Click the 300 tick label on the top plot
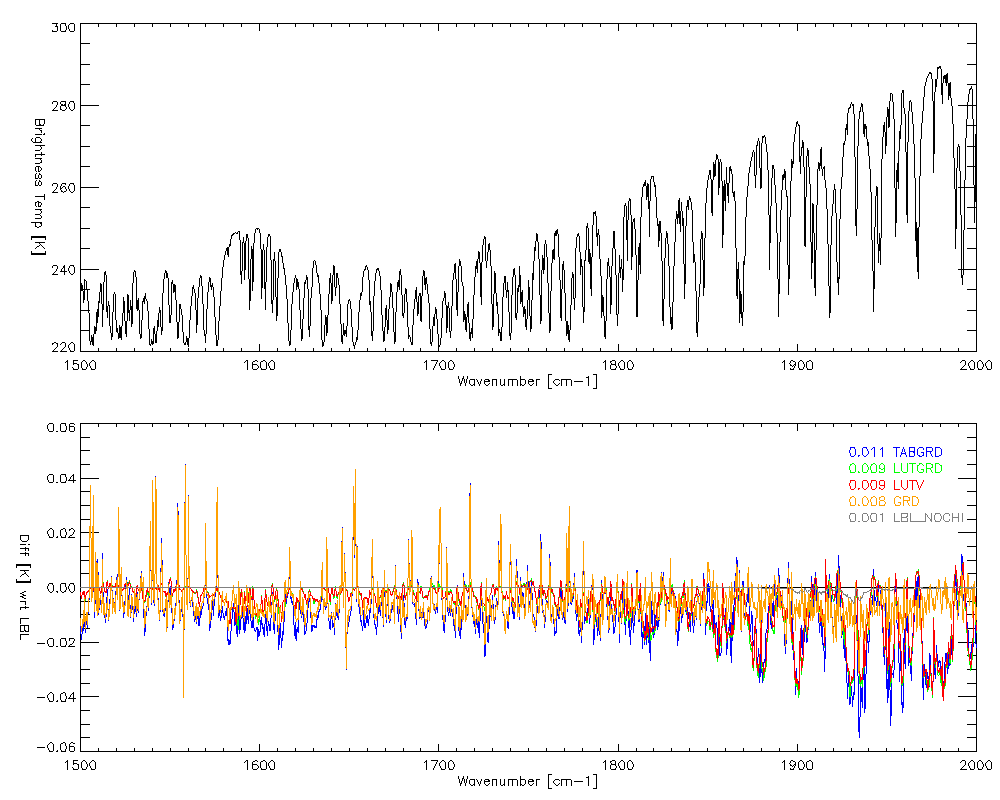 pyautogui.click(x=62, y=28)
